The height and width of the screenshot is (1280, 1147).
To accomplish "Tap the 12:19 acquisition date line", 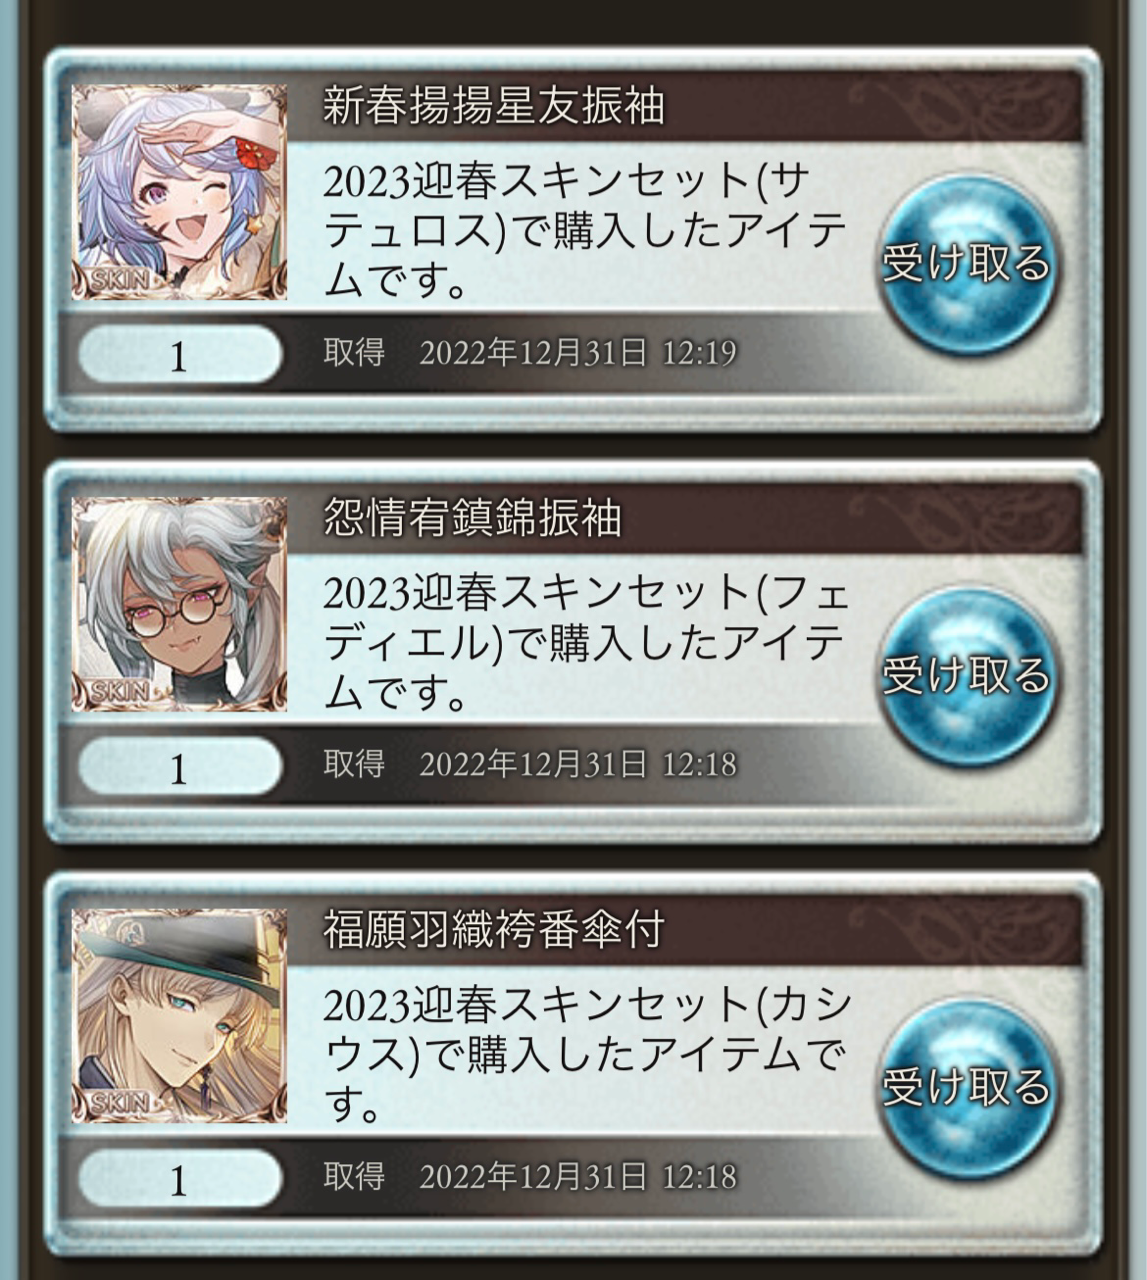I will coord(530,353).
